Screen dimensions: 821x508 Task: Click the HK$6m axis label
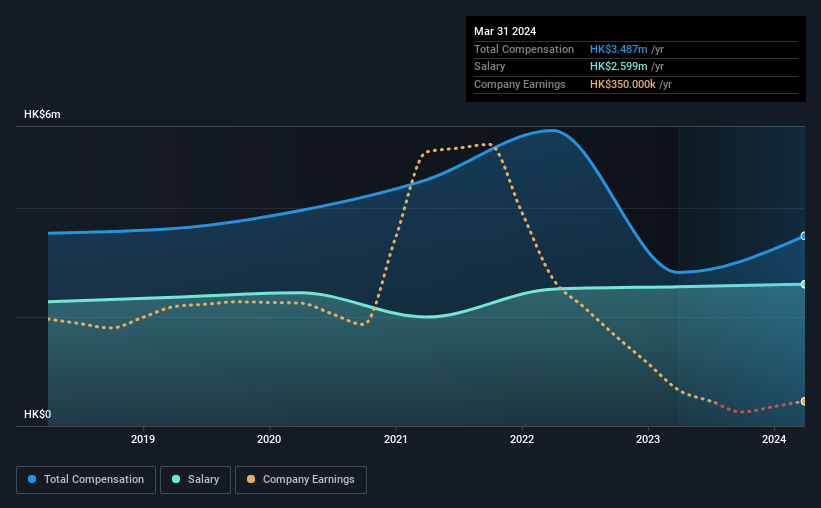click(42, 115)
